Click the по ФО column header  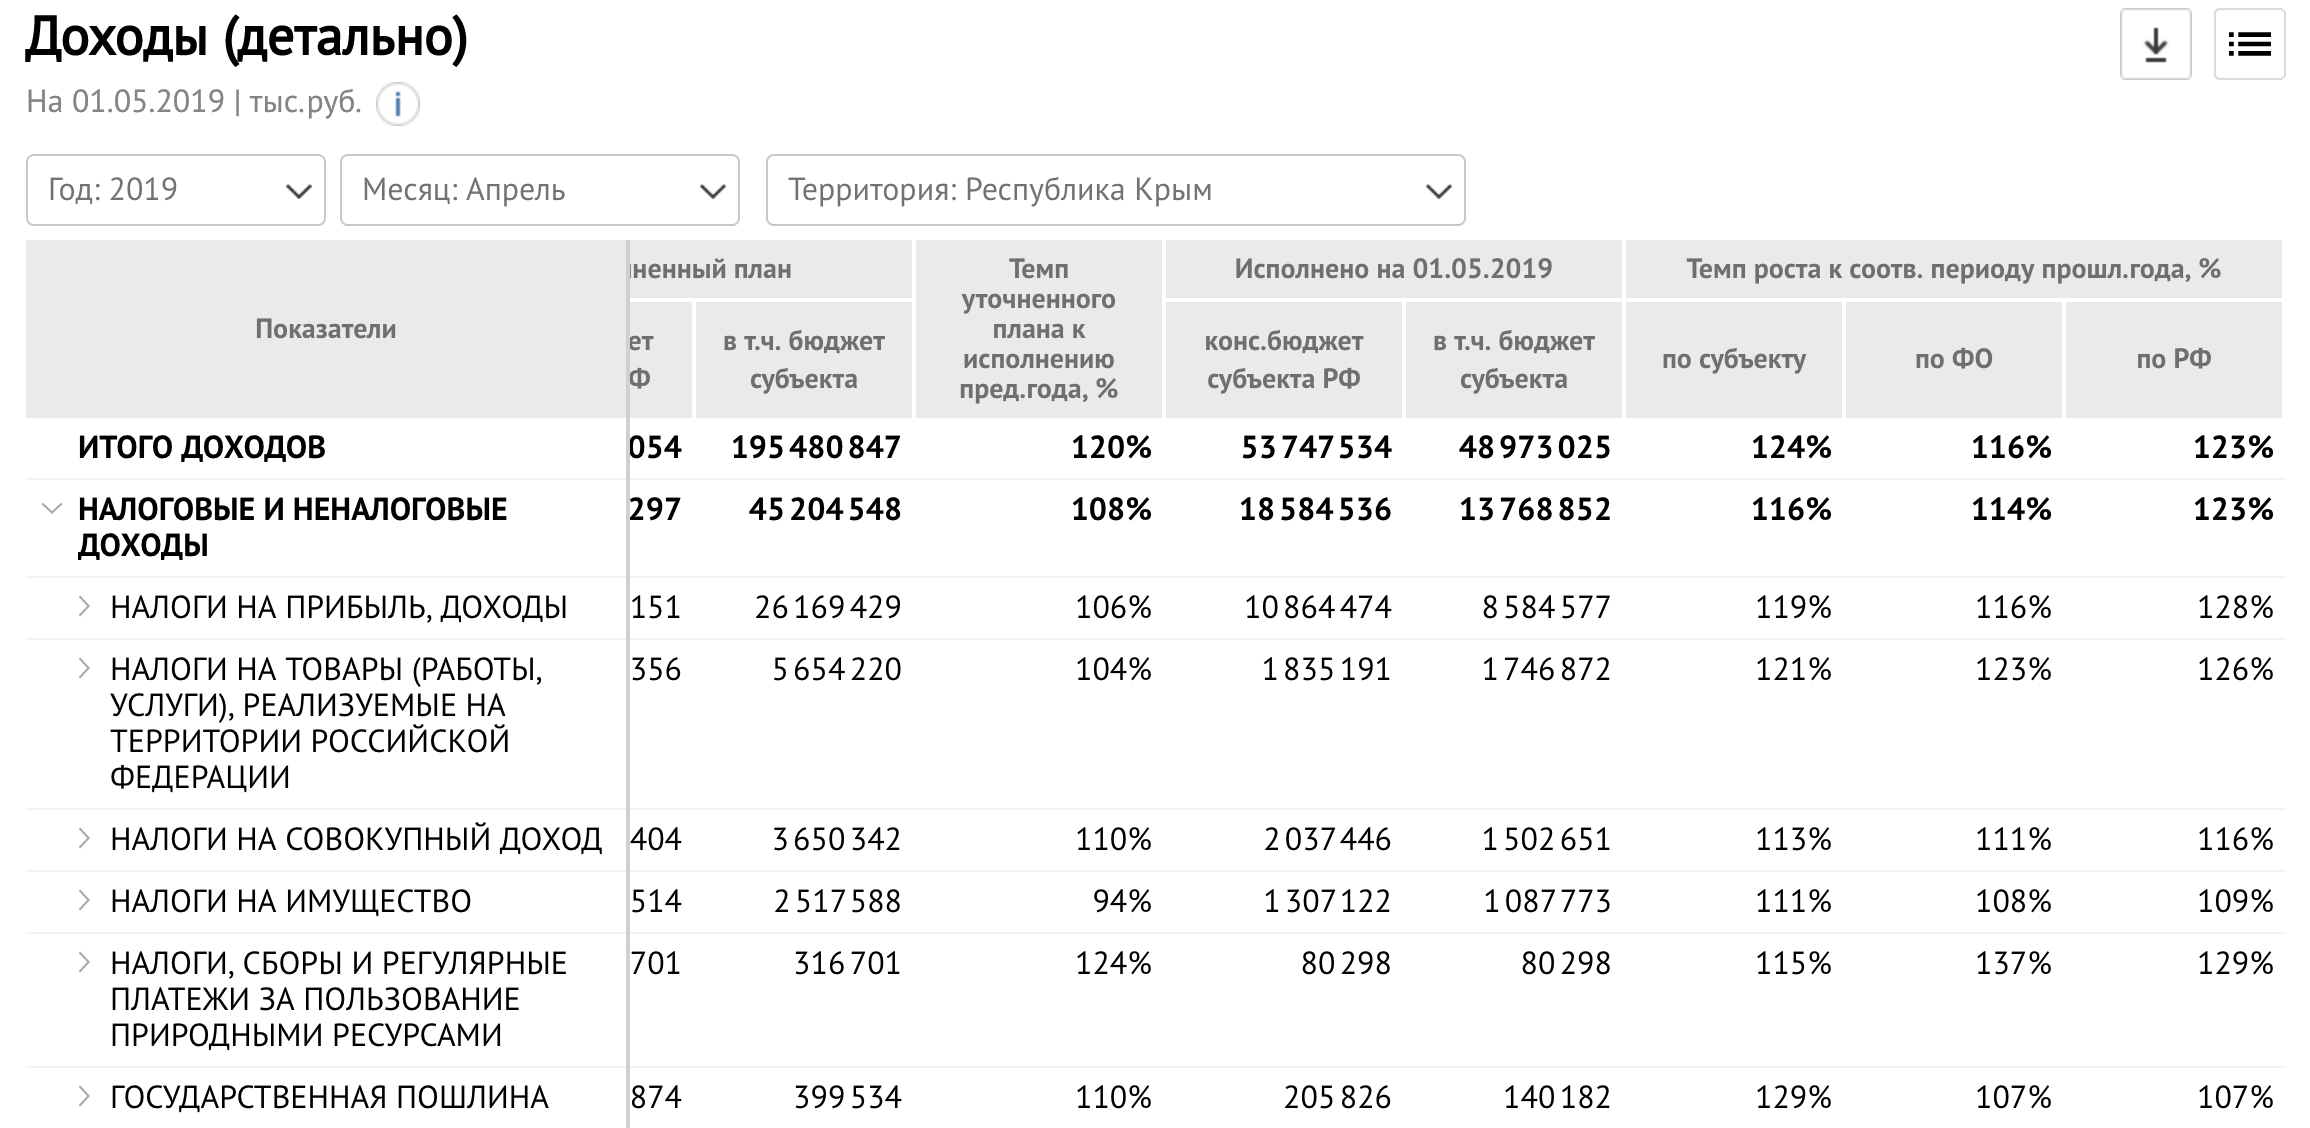click(1953, 359)
